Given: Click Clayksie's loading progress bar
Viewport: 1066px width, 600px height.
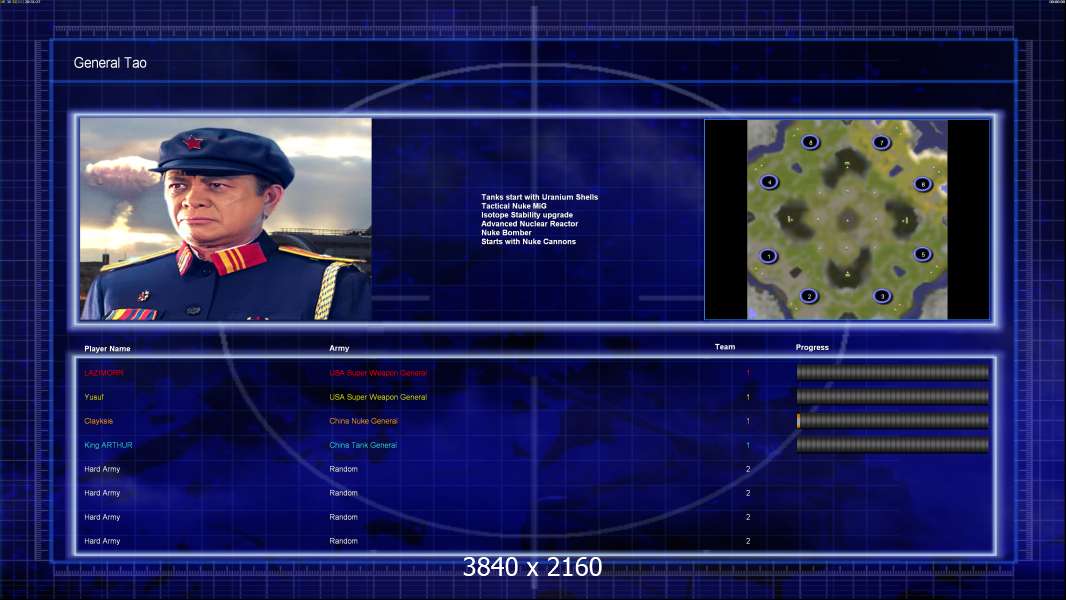Looking at the screenshot, I should (893, 421).
